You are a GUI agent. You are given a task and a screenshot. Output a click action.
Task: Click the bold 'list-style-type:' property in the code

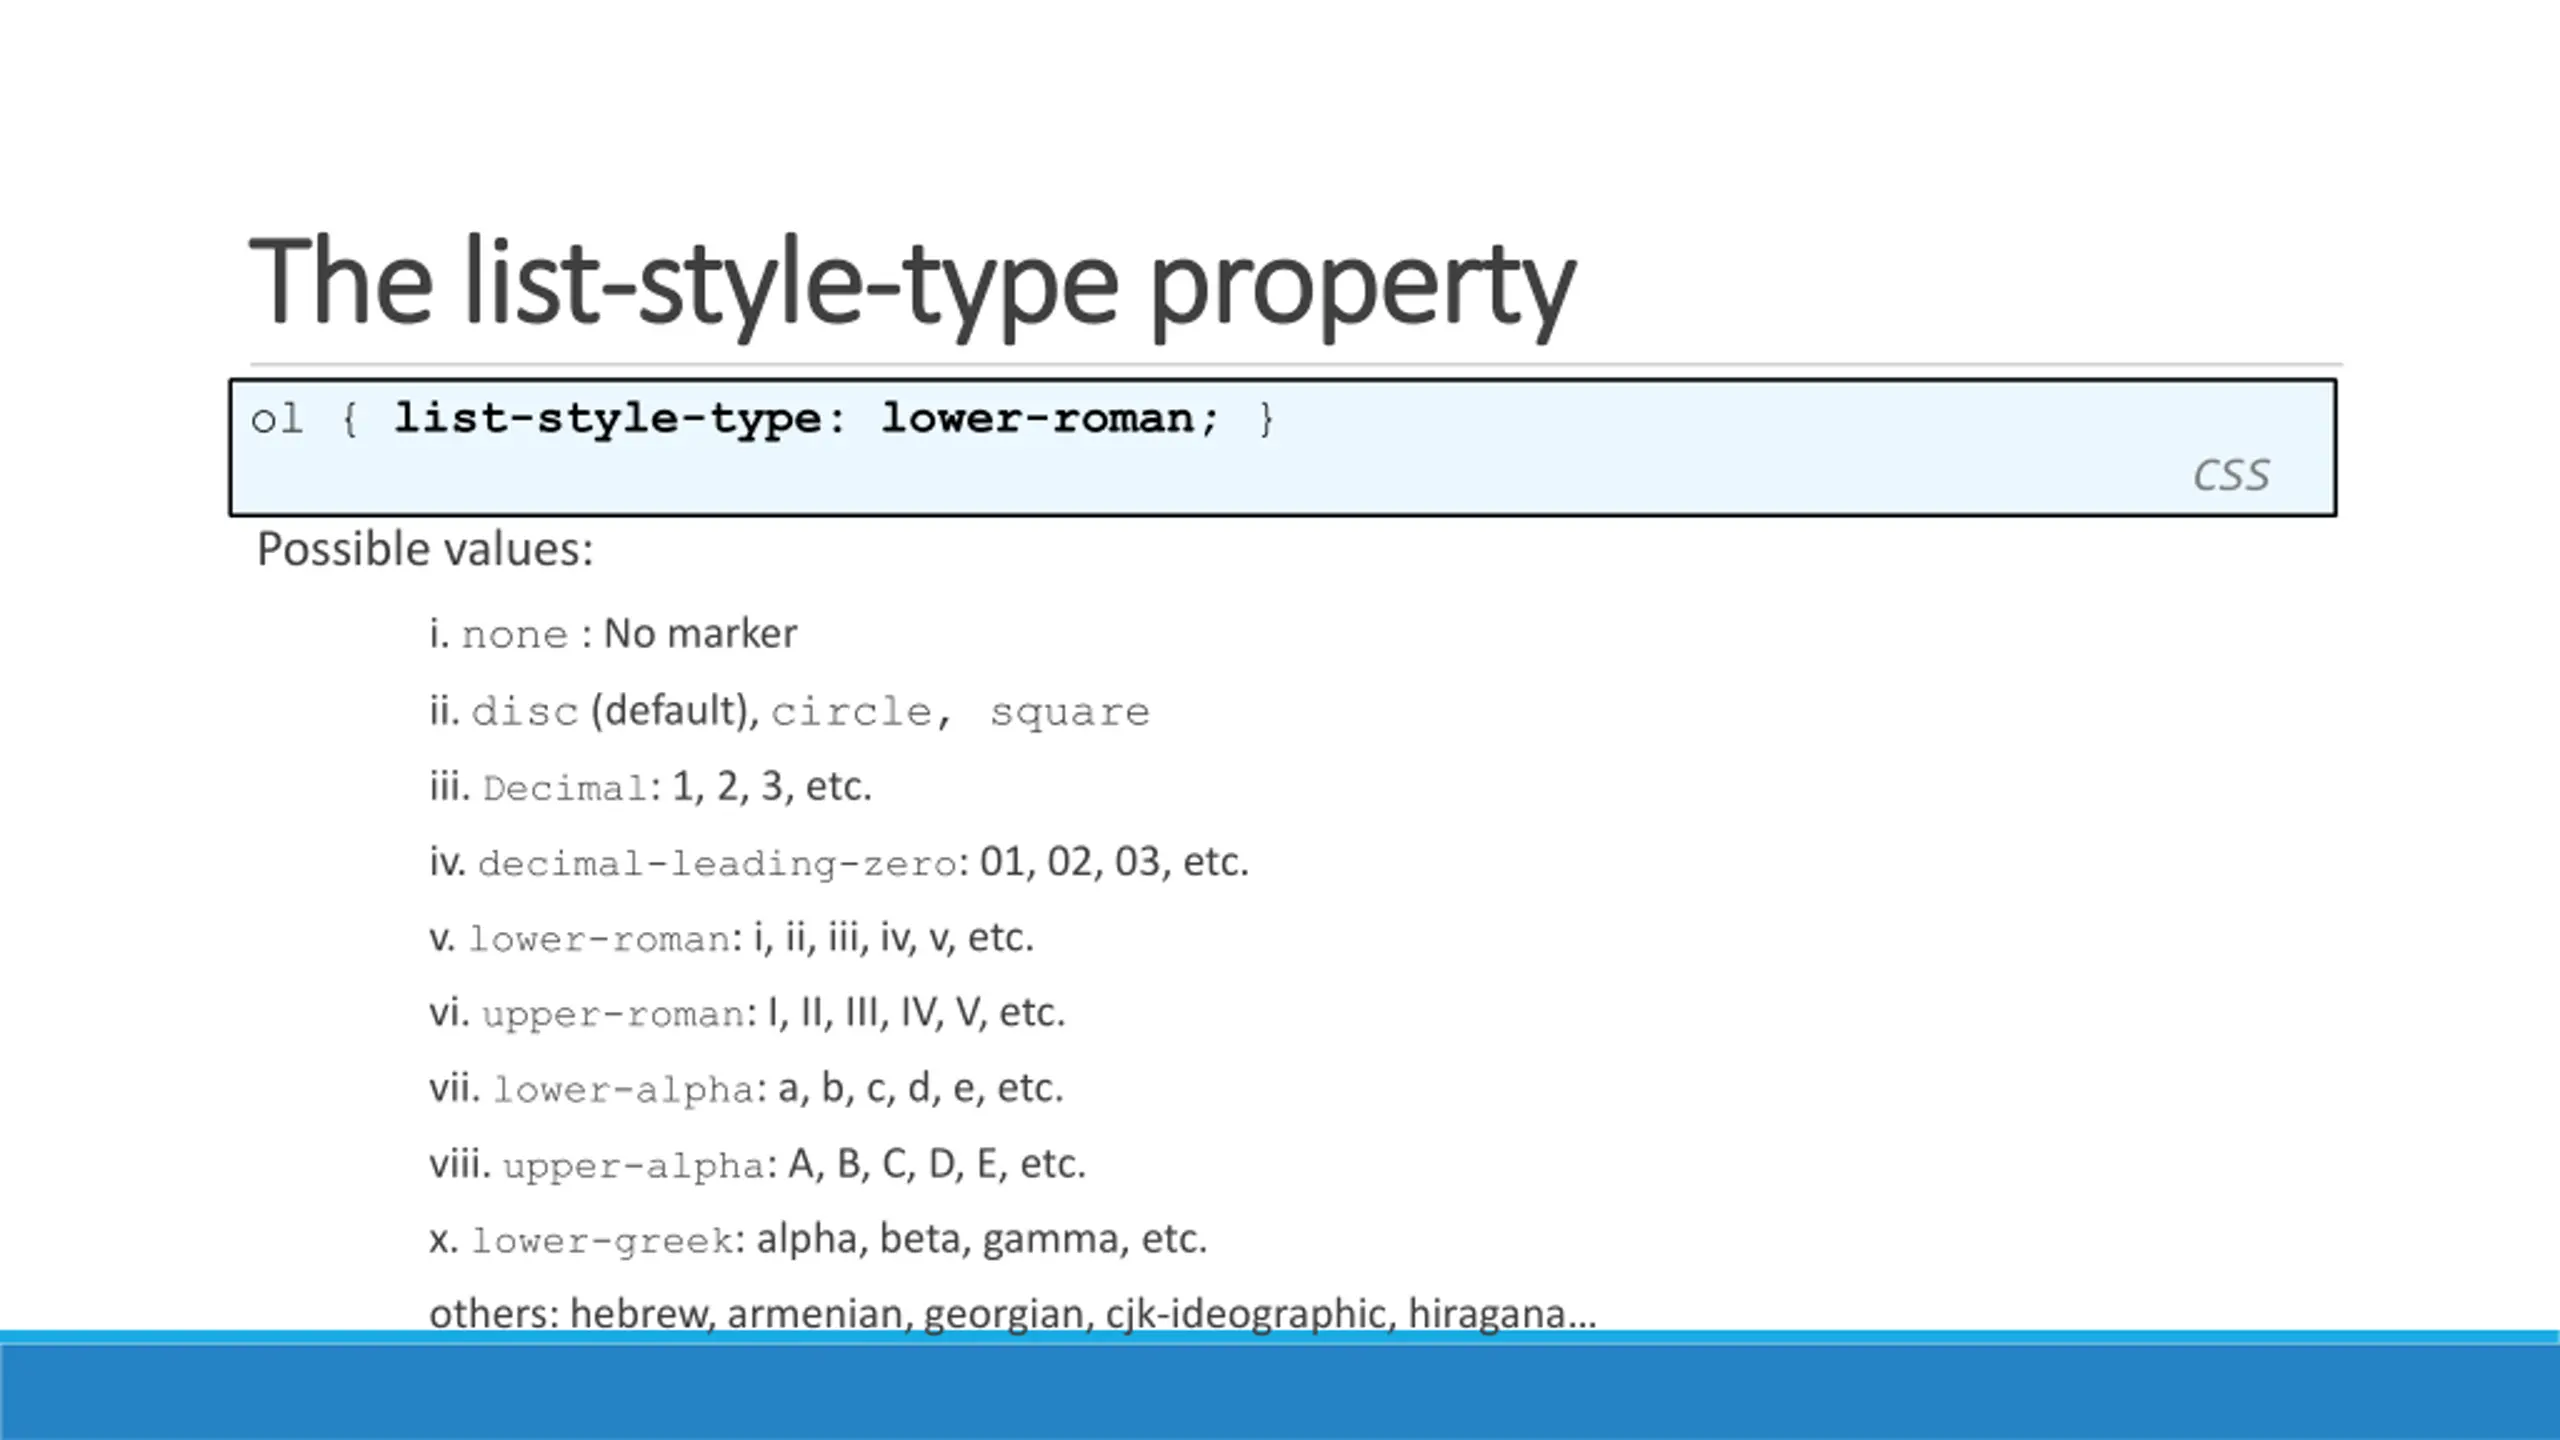coord(619,419)
